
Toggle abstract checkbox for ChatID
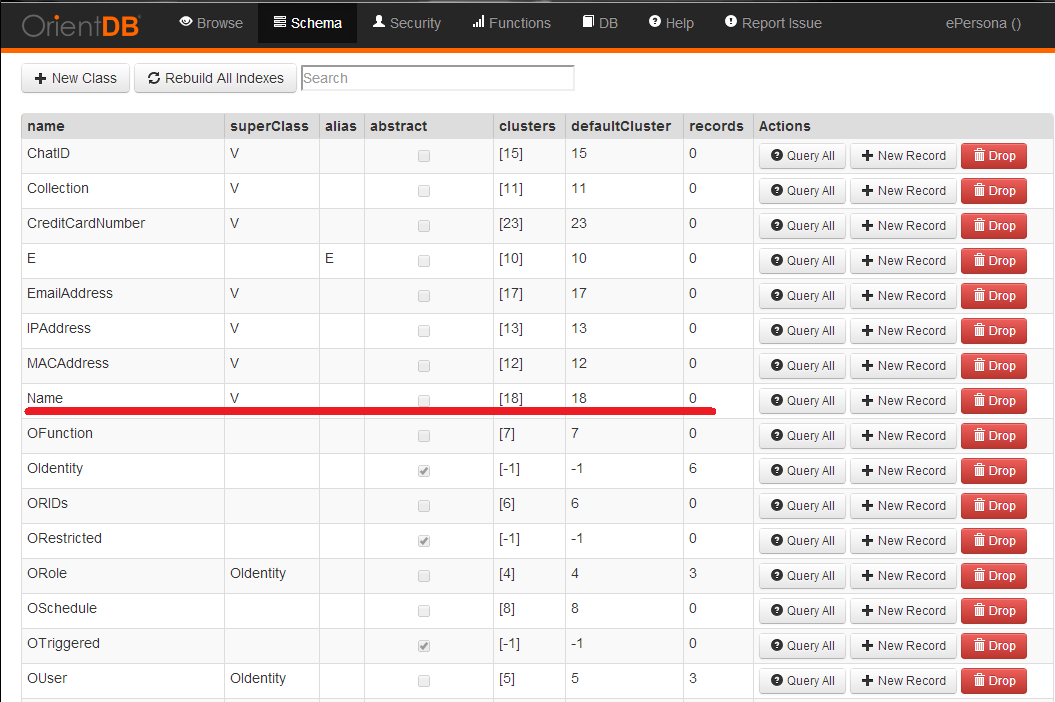(x=424, y=156)
